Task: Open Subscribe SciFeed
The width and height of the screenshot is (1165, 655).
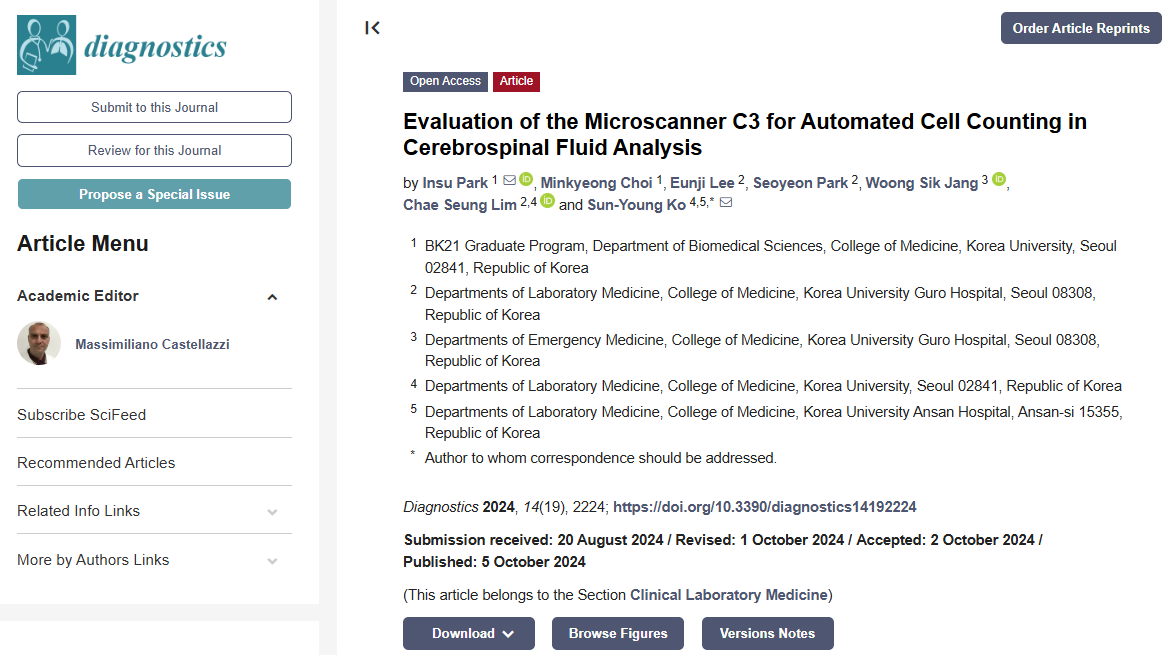Action: (82, 414)
